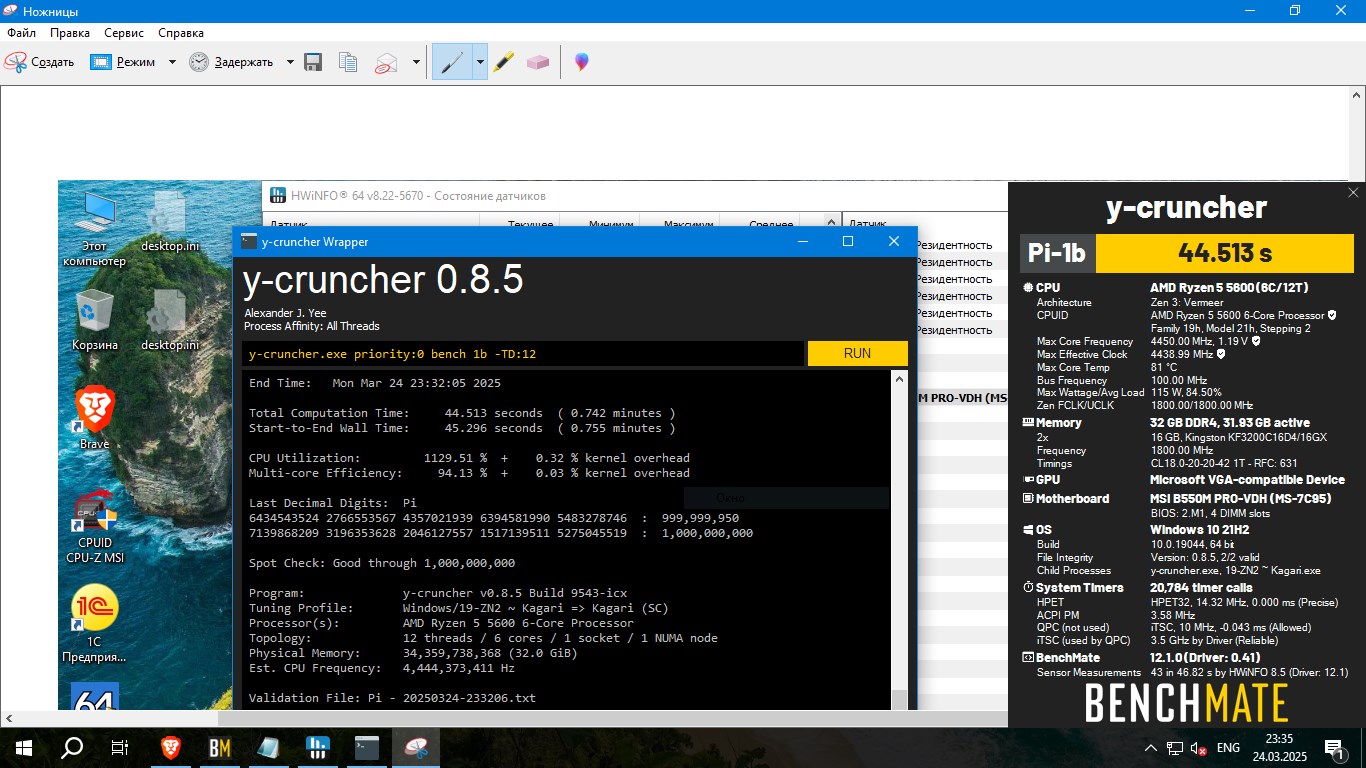Select the Pen tool
The width and height of the screenshot is (1366, 768).
tap(452, 62)
